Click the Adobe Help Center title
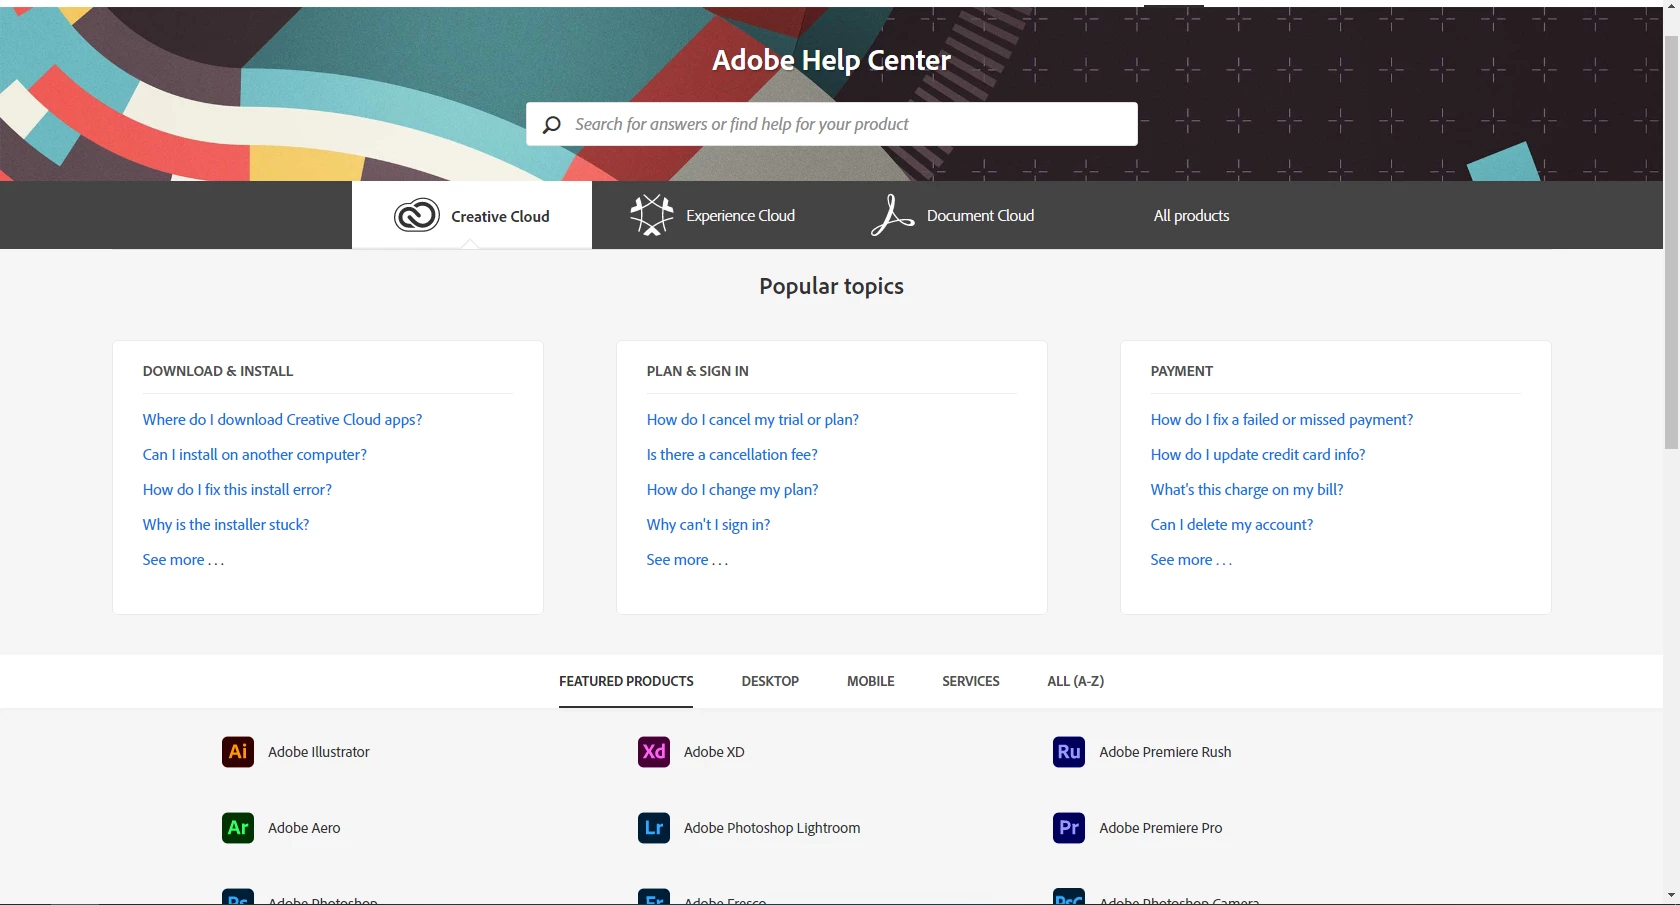1680x905 pixels. tap(831, 60)
